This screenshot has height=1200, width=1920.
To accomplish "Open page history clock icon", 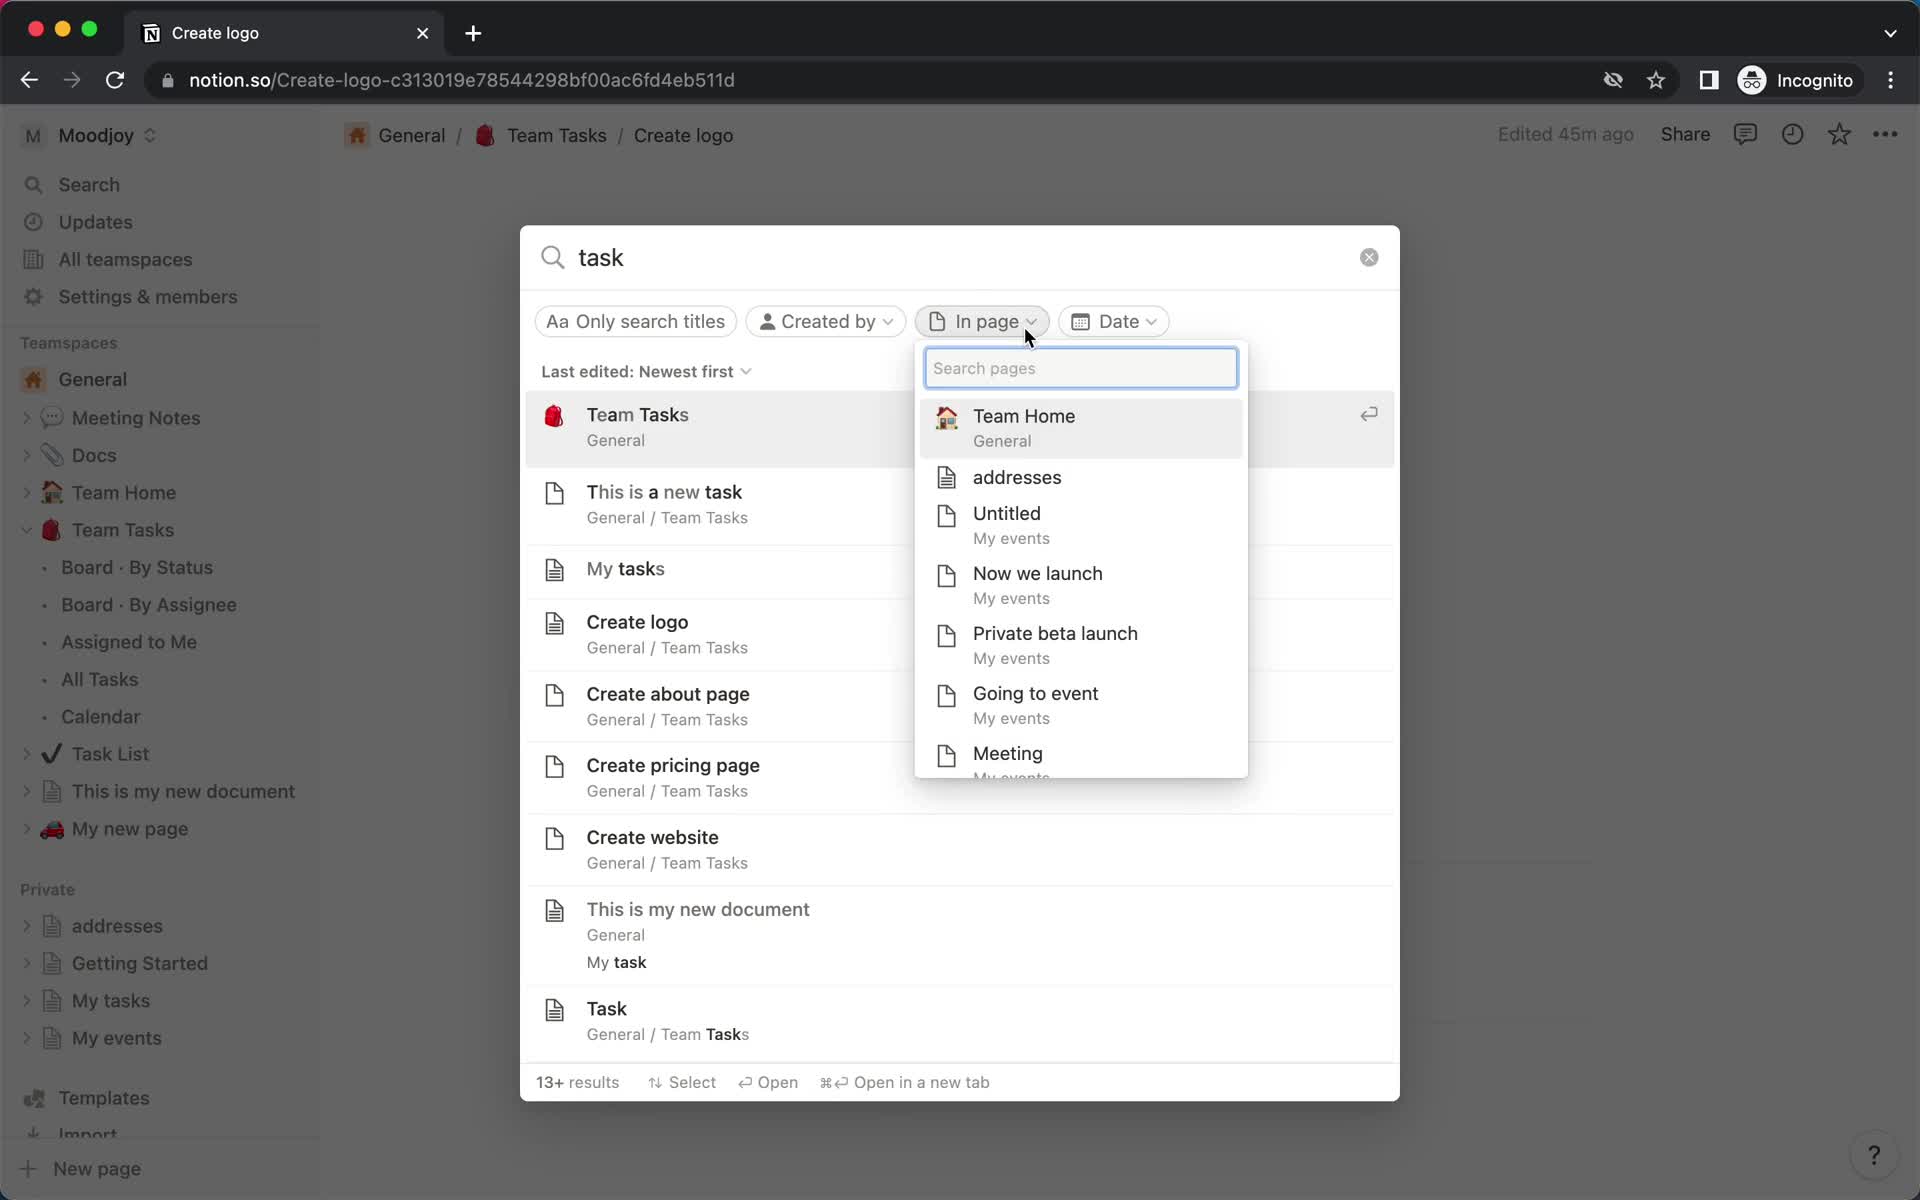I will coord(1792,134).
